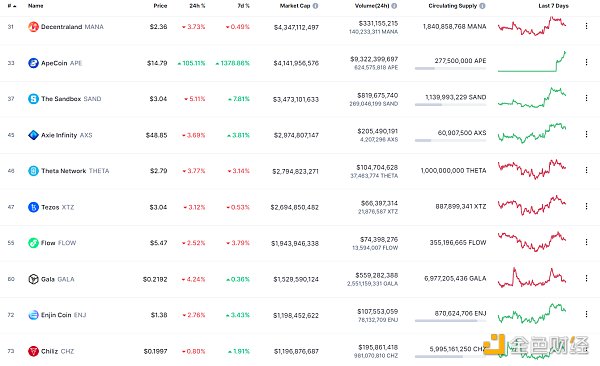Screen dimensions: 600x366
Task: Open the Circulating Supply info tooltip icon
Action: 482,6
